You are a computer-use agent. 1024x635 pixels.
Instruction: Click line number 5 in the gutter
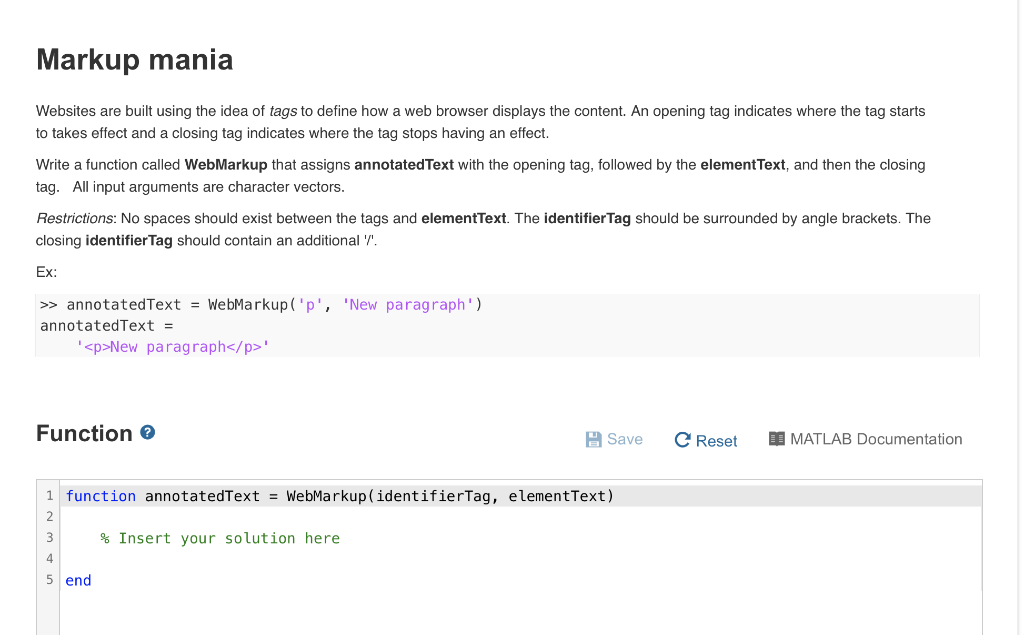[49, 580]
